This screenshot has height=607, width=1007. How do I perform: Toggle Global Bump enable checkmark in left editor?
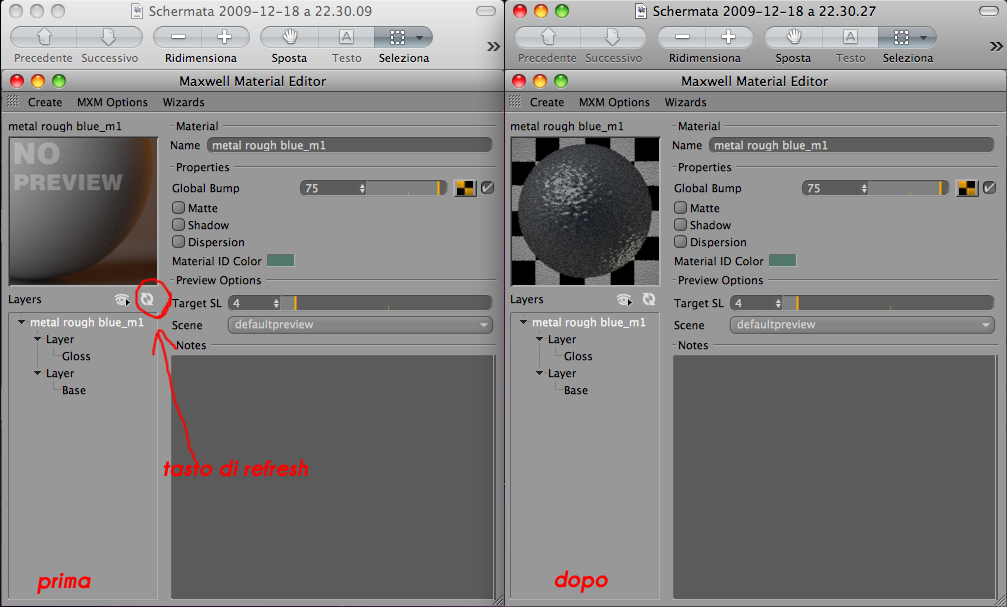[x=487, y=188]
